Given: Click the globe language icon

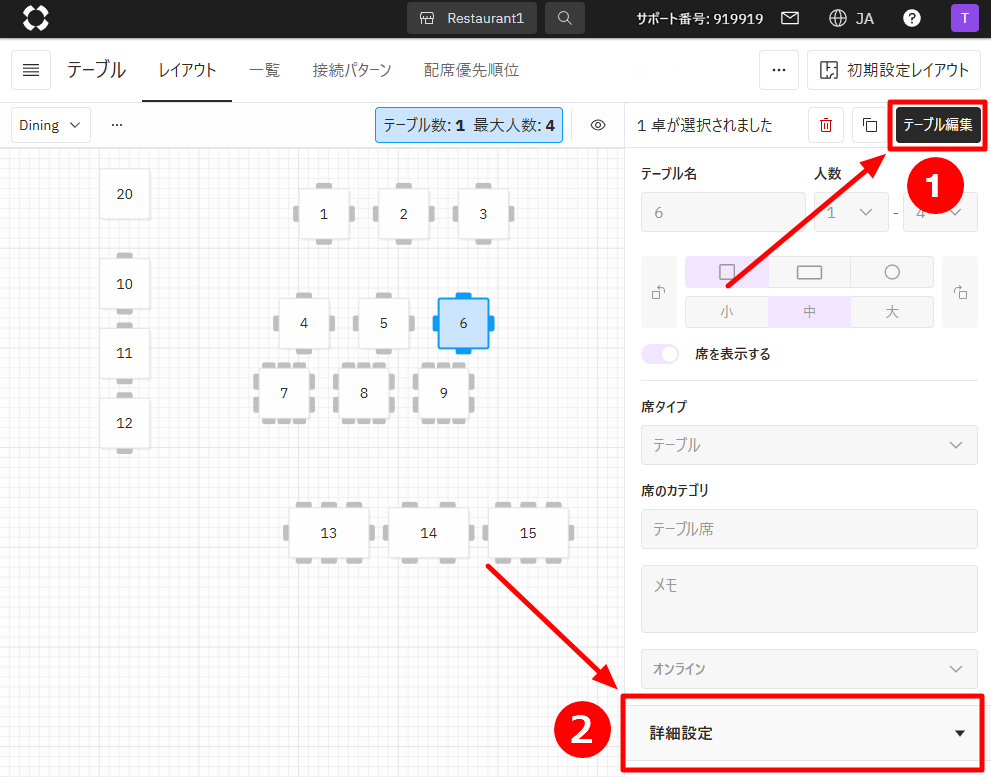Looking at the screenshot, I should click(x=837, y=18).
